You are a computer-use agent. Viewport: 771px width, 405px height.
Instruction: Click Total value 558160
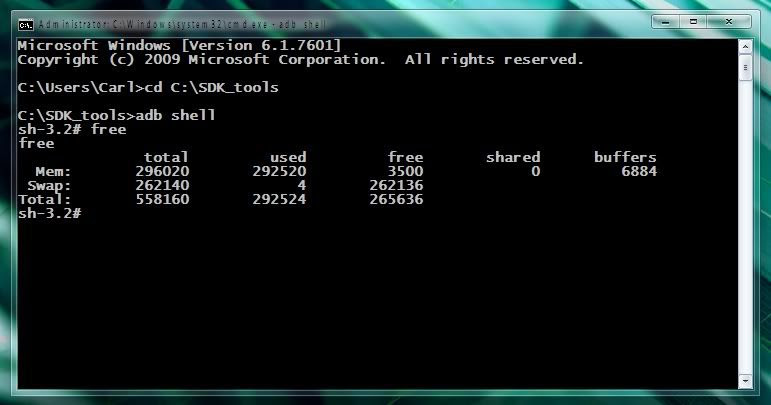(x=162, y=200)
